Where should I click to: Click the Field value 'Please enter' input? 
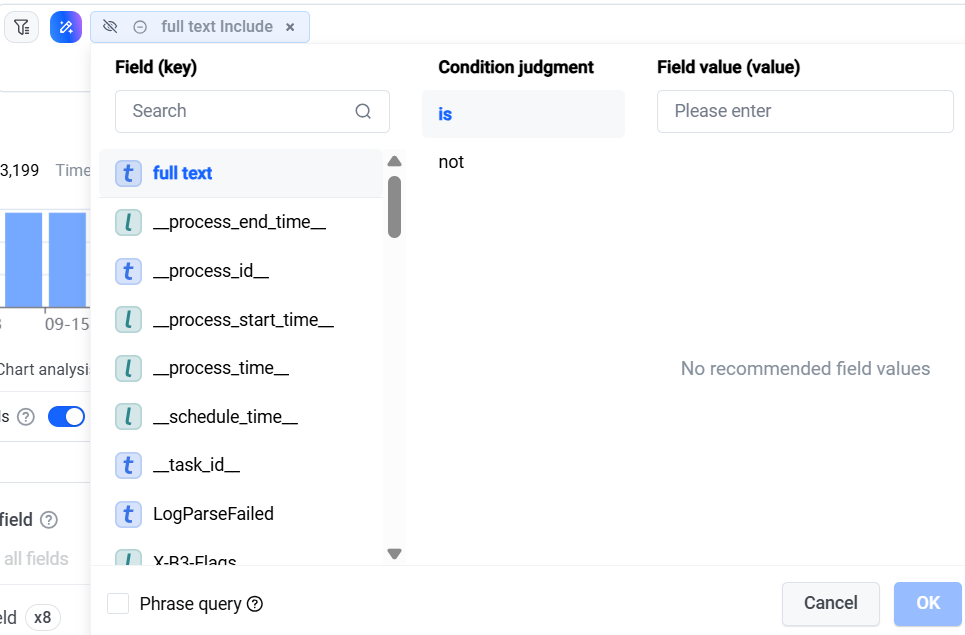point(805,111)
